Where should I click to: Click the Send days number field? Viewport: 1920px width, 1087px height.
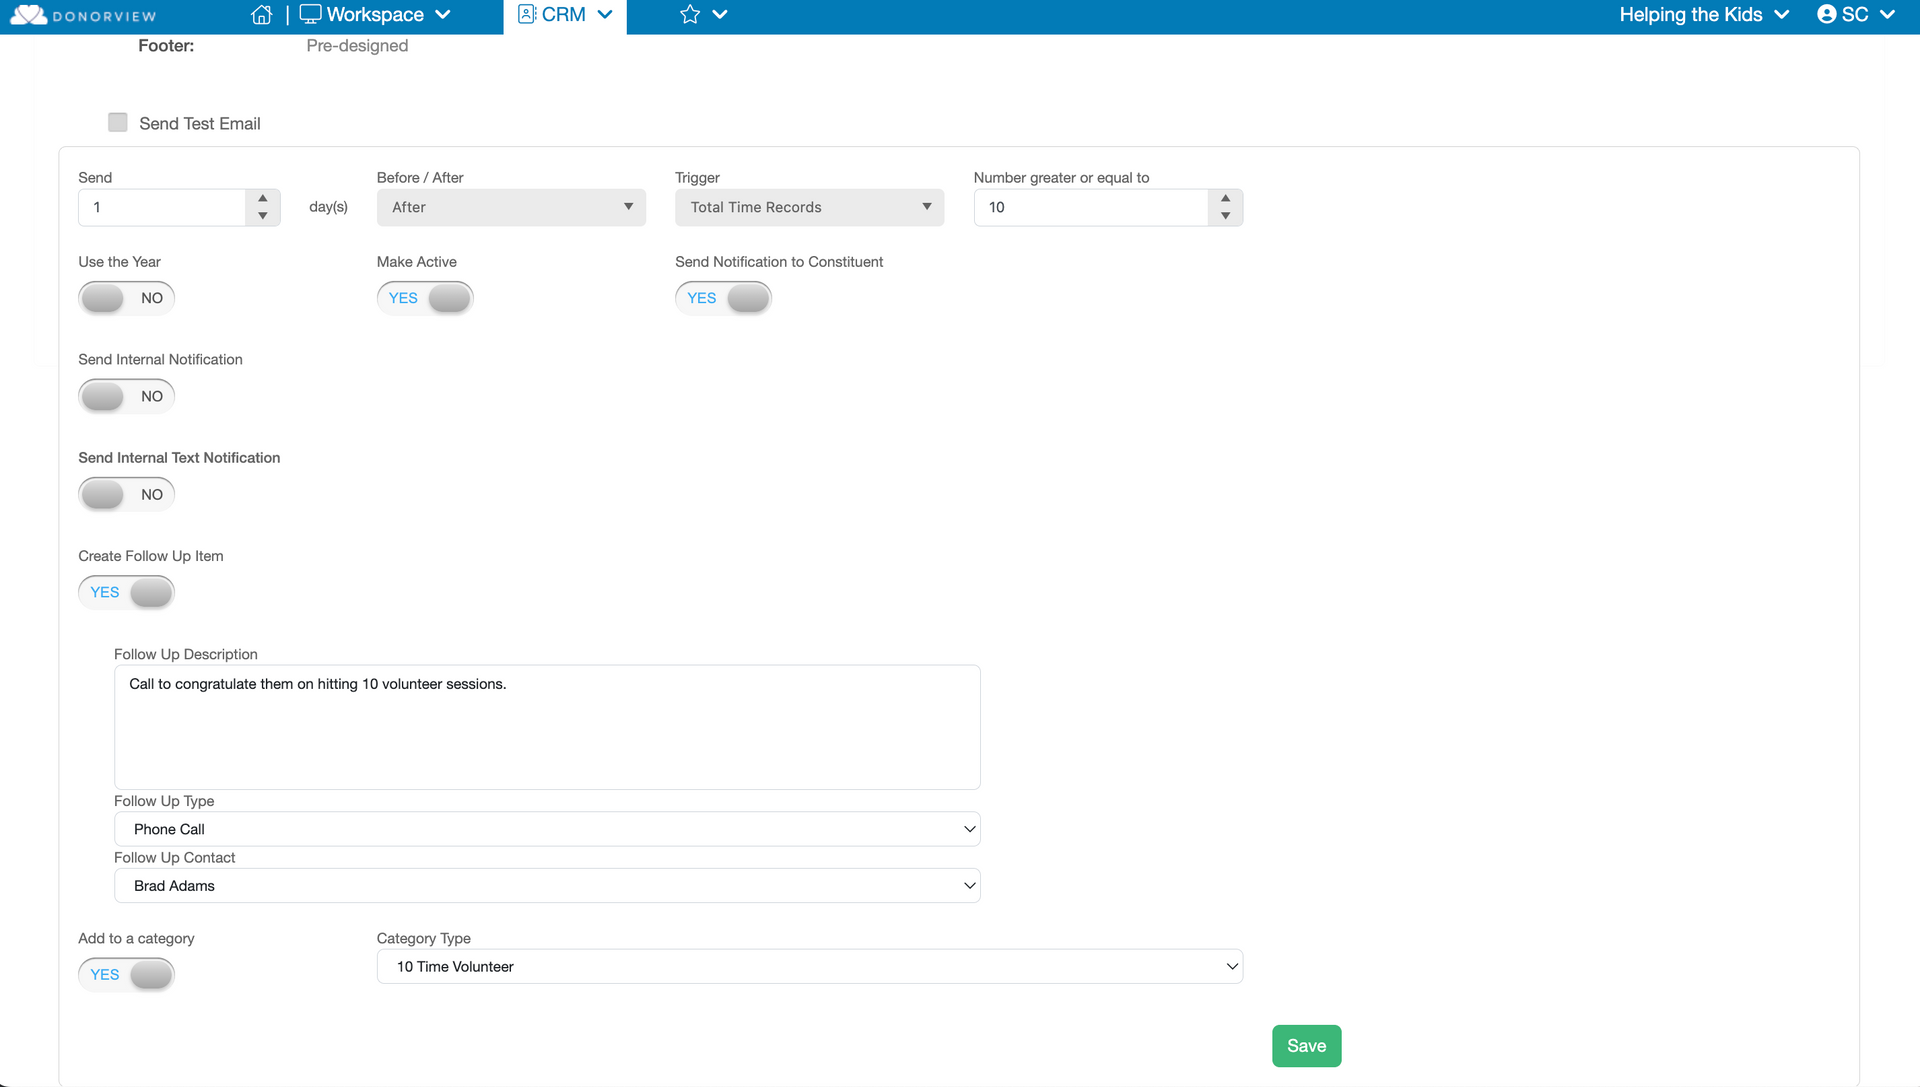coord(162,207)
